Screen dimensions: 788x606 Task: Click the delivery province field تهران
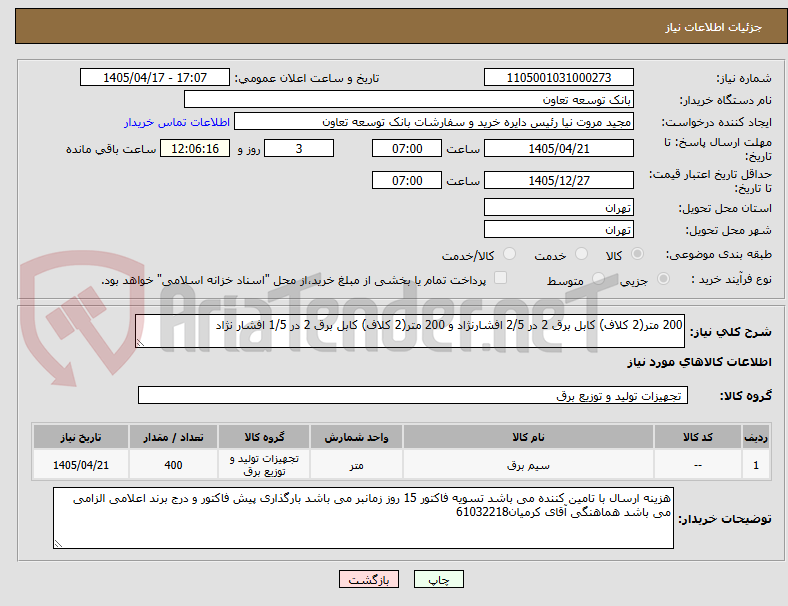(x=558, y=207)
